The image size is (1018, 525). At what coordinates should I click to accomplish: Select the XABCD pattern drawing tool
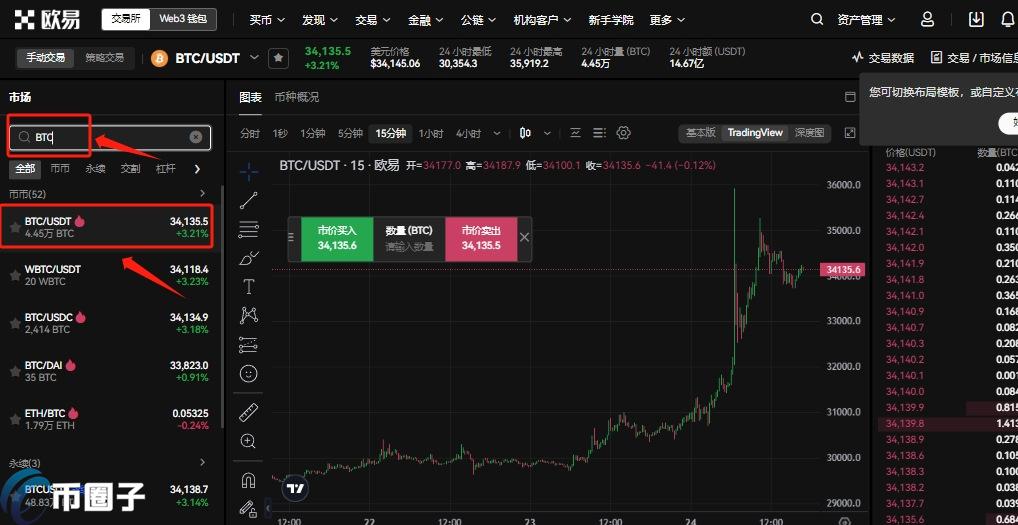pos(249,315)
